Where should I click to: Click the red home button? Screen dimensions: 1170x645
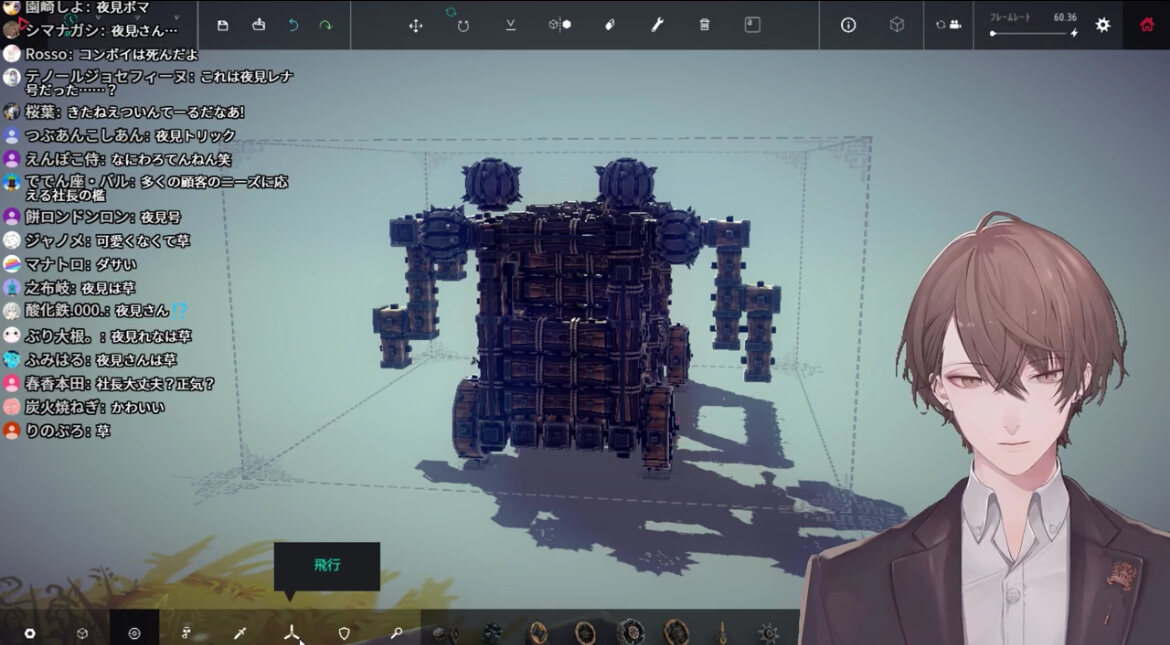pos(1146,25)
